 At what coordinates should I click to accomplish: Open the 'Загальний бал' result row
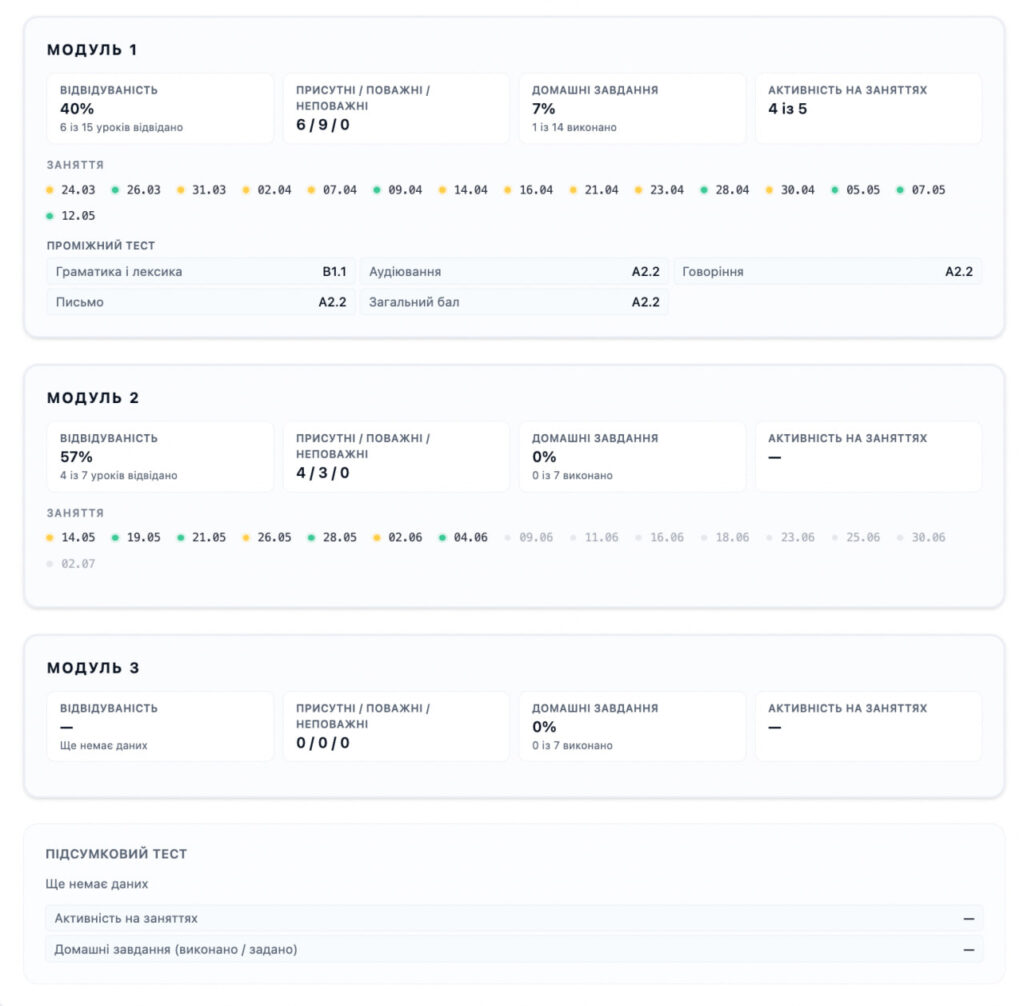tap(514, 302)
